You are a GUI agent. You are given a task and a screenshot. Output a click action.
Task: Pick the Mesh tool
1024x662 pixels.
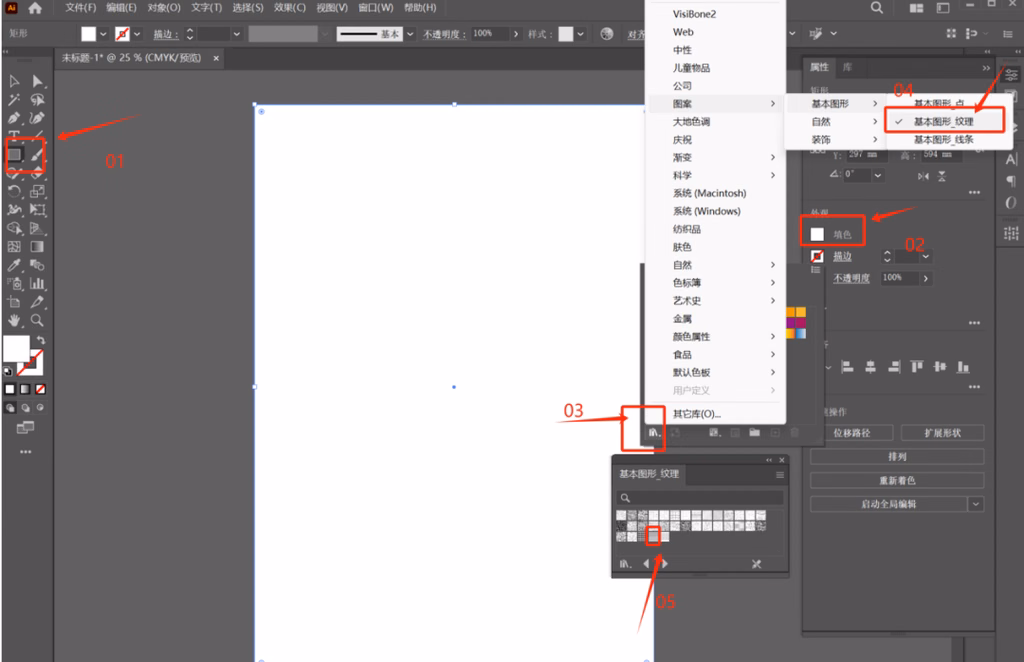tap(14, 247)
